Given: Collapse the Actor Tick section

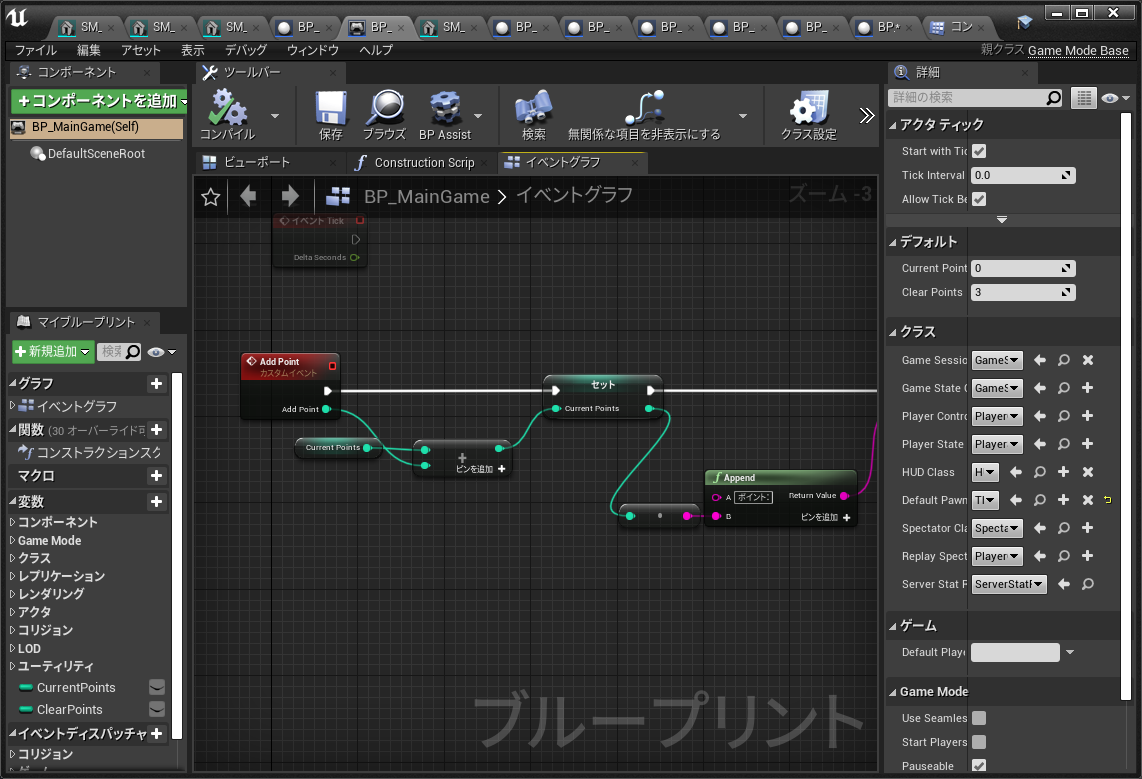Looking at the screenshot, I should (893, 125).
